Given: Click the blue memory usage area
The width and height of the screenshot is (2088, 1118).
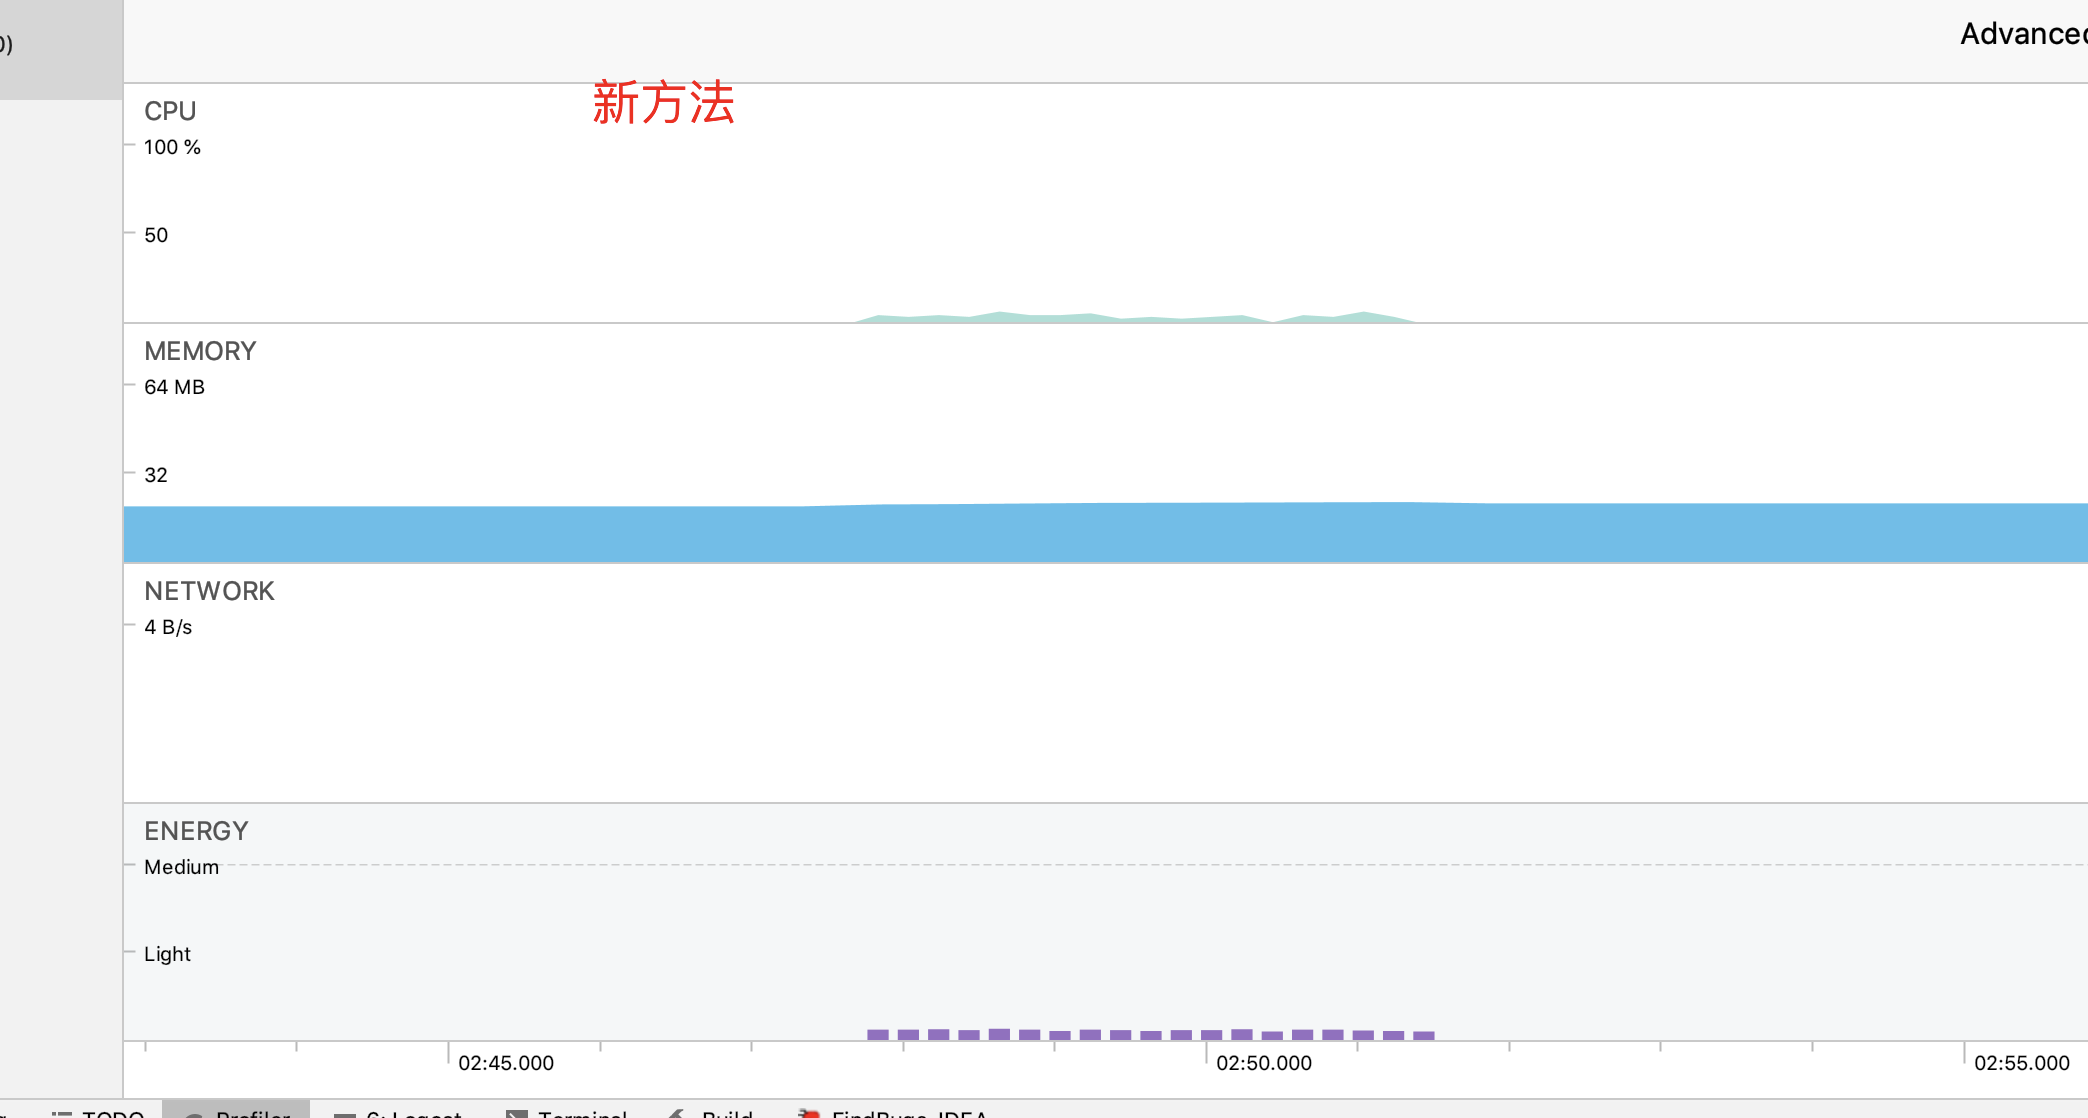Looking at the screenshot, I should point(1105,533).
